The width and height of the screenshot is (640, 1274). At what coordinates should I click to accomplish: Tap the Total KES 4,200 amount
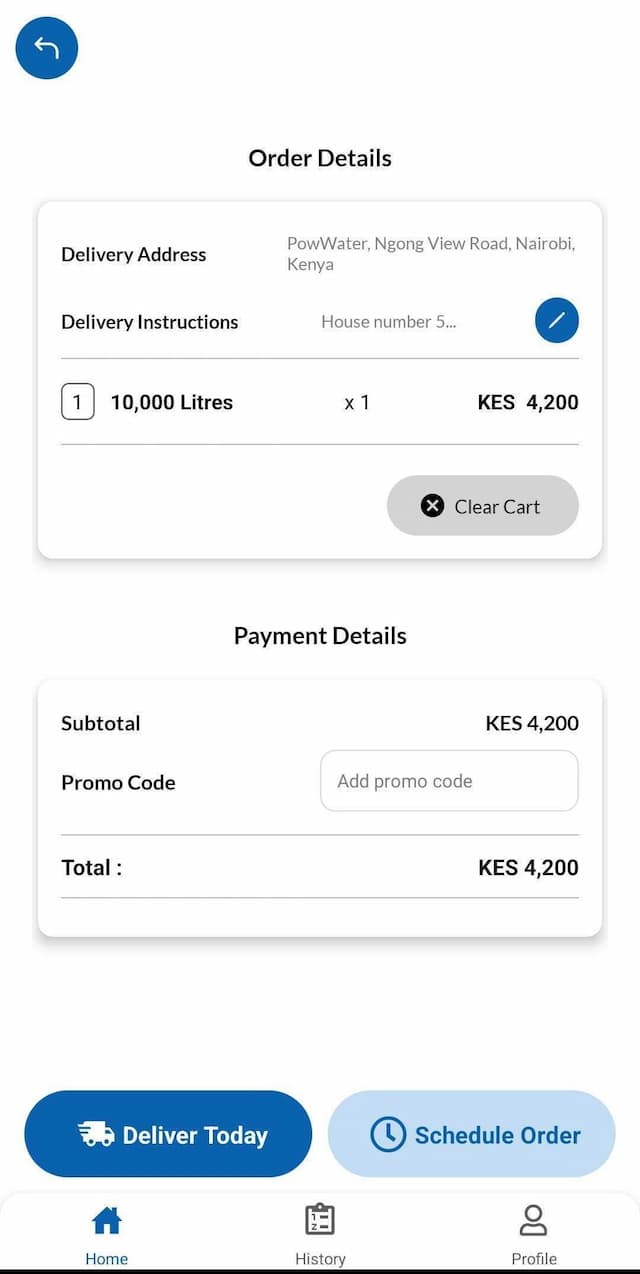click(528, 868)
